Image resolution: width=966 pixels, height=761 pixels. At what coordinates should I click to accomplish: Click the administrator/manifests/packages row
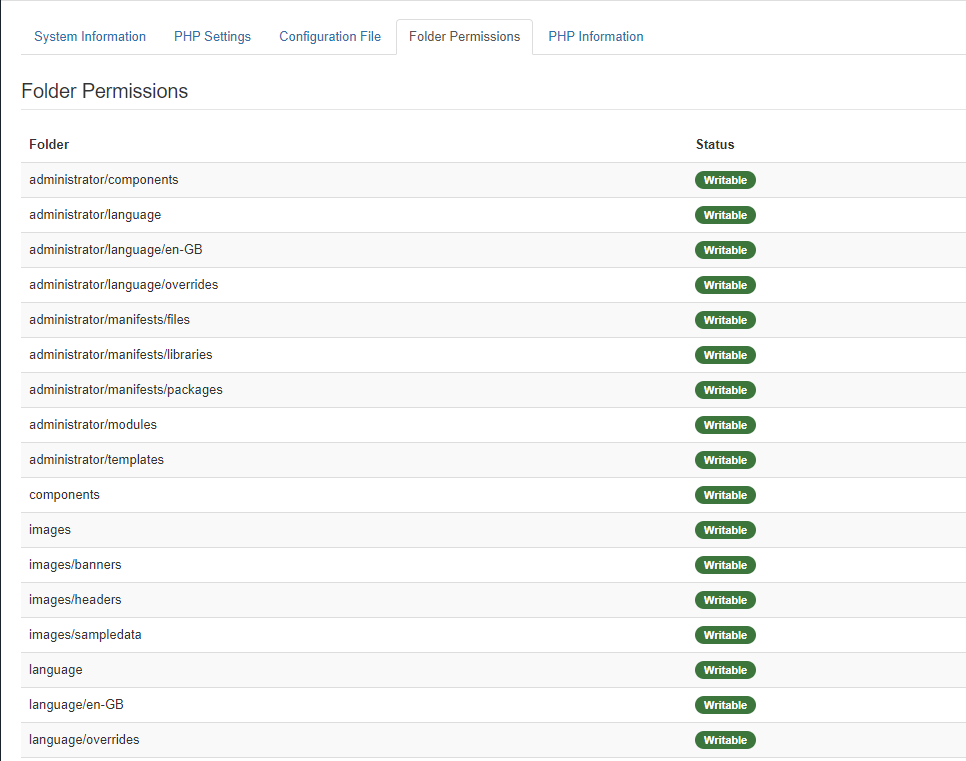click(125, 390)
